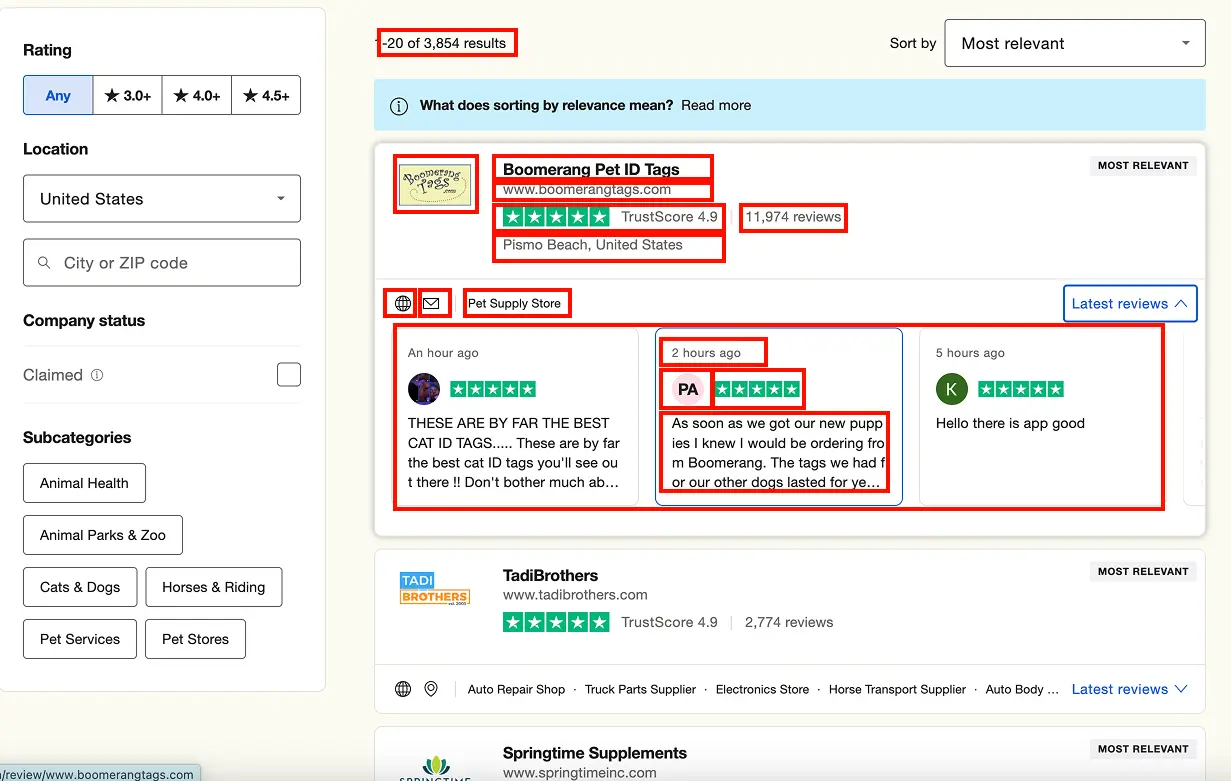Open the Boomerang Tags company logo
The width and height of the screenshot is (1231, 781).
[435, 184]
